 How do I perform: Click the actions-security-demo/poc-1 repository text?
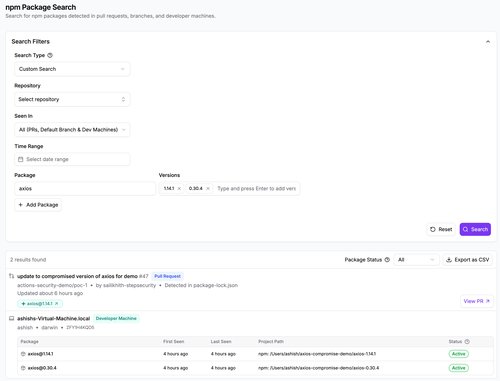click(52, 285)
